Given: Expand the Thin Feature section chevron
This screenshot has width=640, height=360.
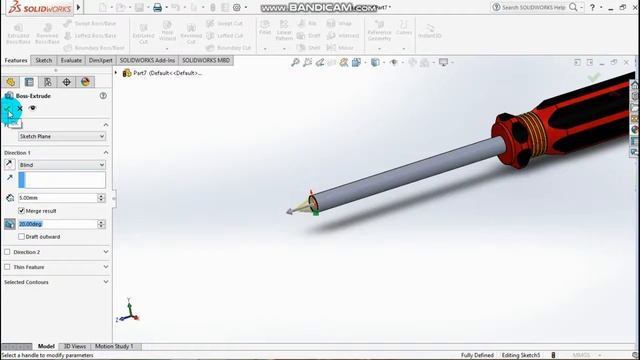Looking at the screenshot, I should point(106,267).
